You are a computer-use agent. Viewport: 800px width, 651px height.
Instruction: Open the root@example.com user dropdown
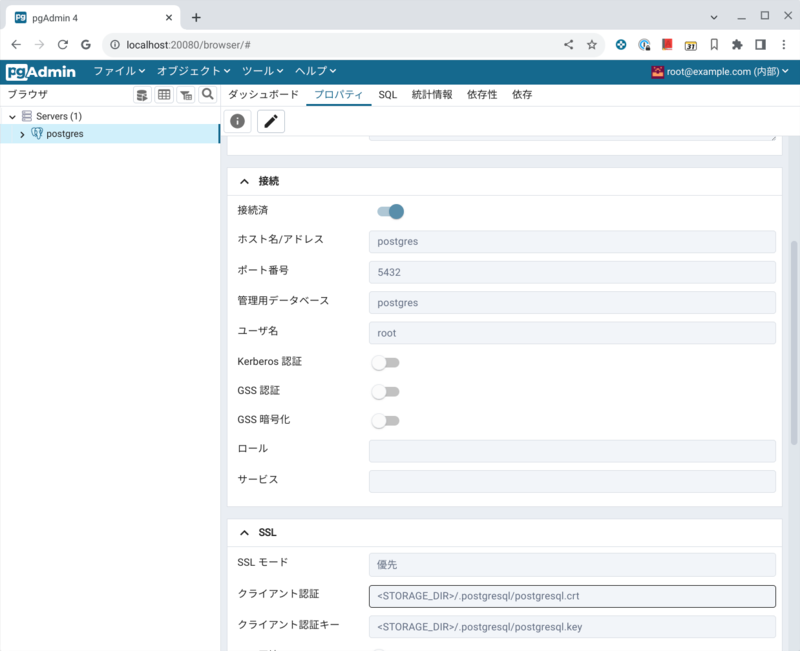(x=720, y=71)
